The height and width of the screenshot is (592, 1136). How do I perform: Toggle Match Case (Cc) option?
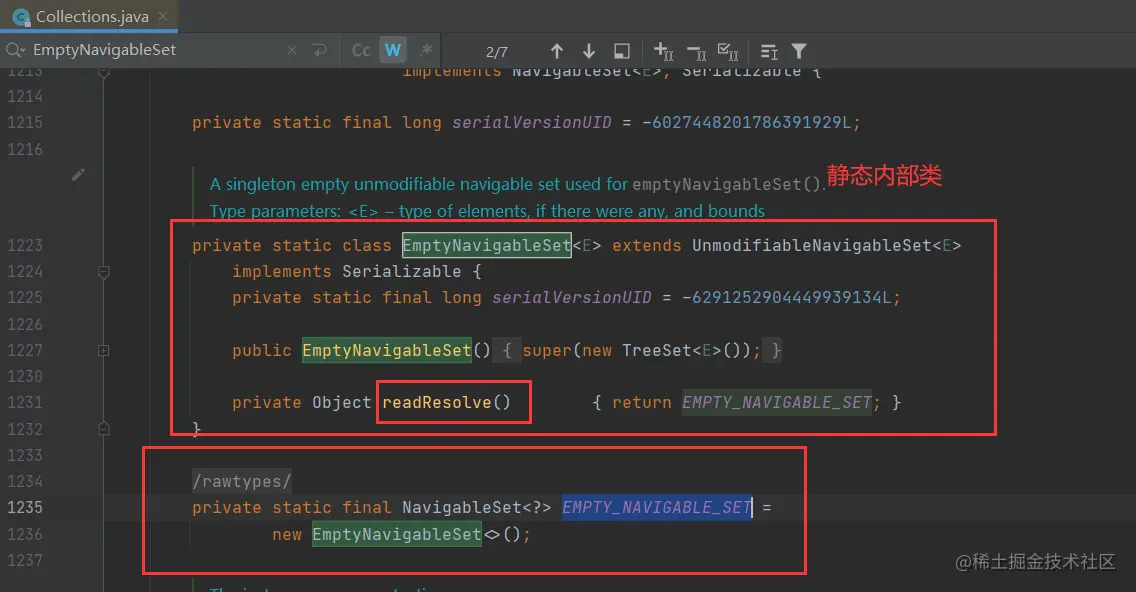click(x=361, y=51)
